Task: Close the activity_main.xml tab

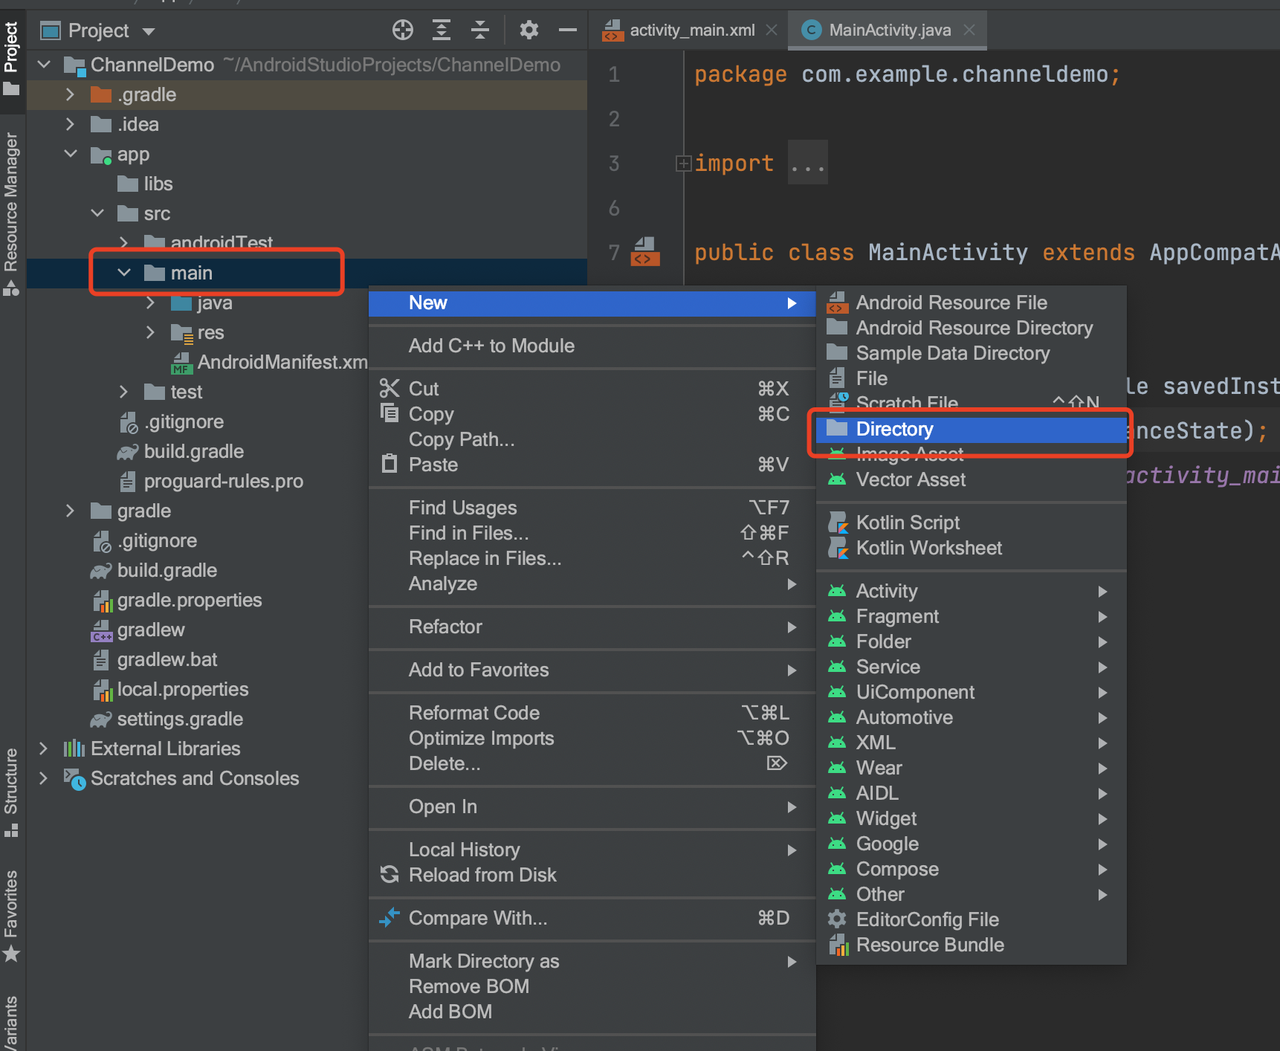Action: [771, 30]
